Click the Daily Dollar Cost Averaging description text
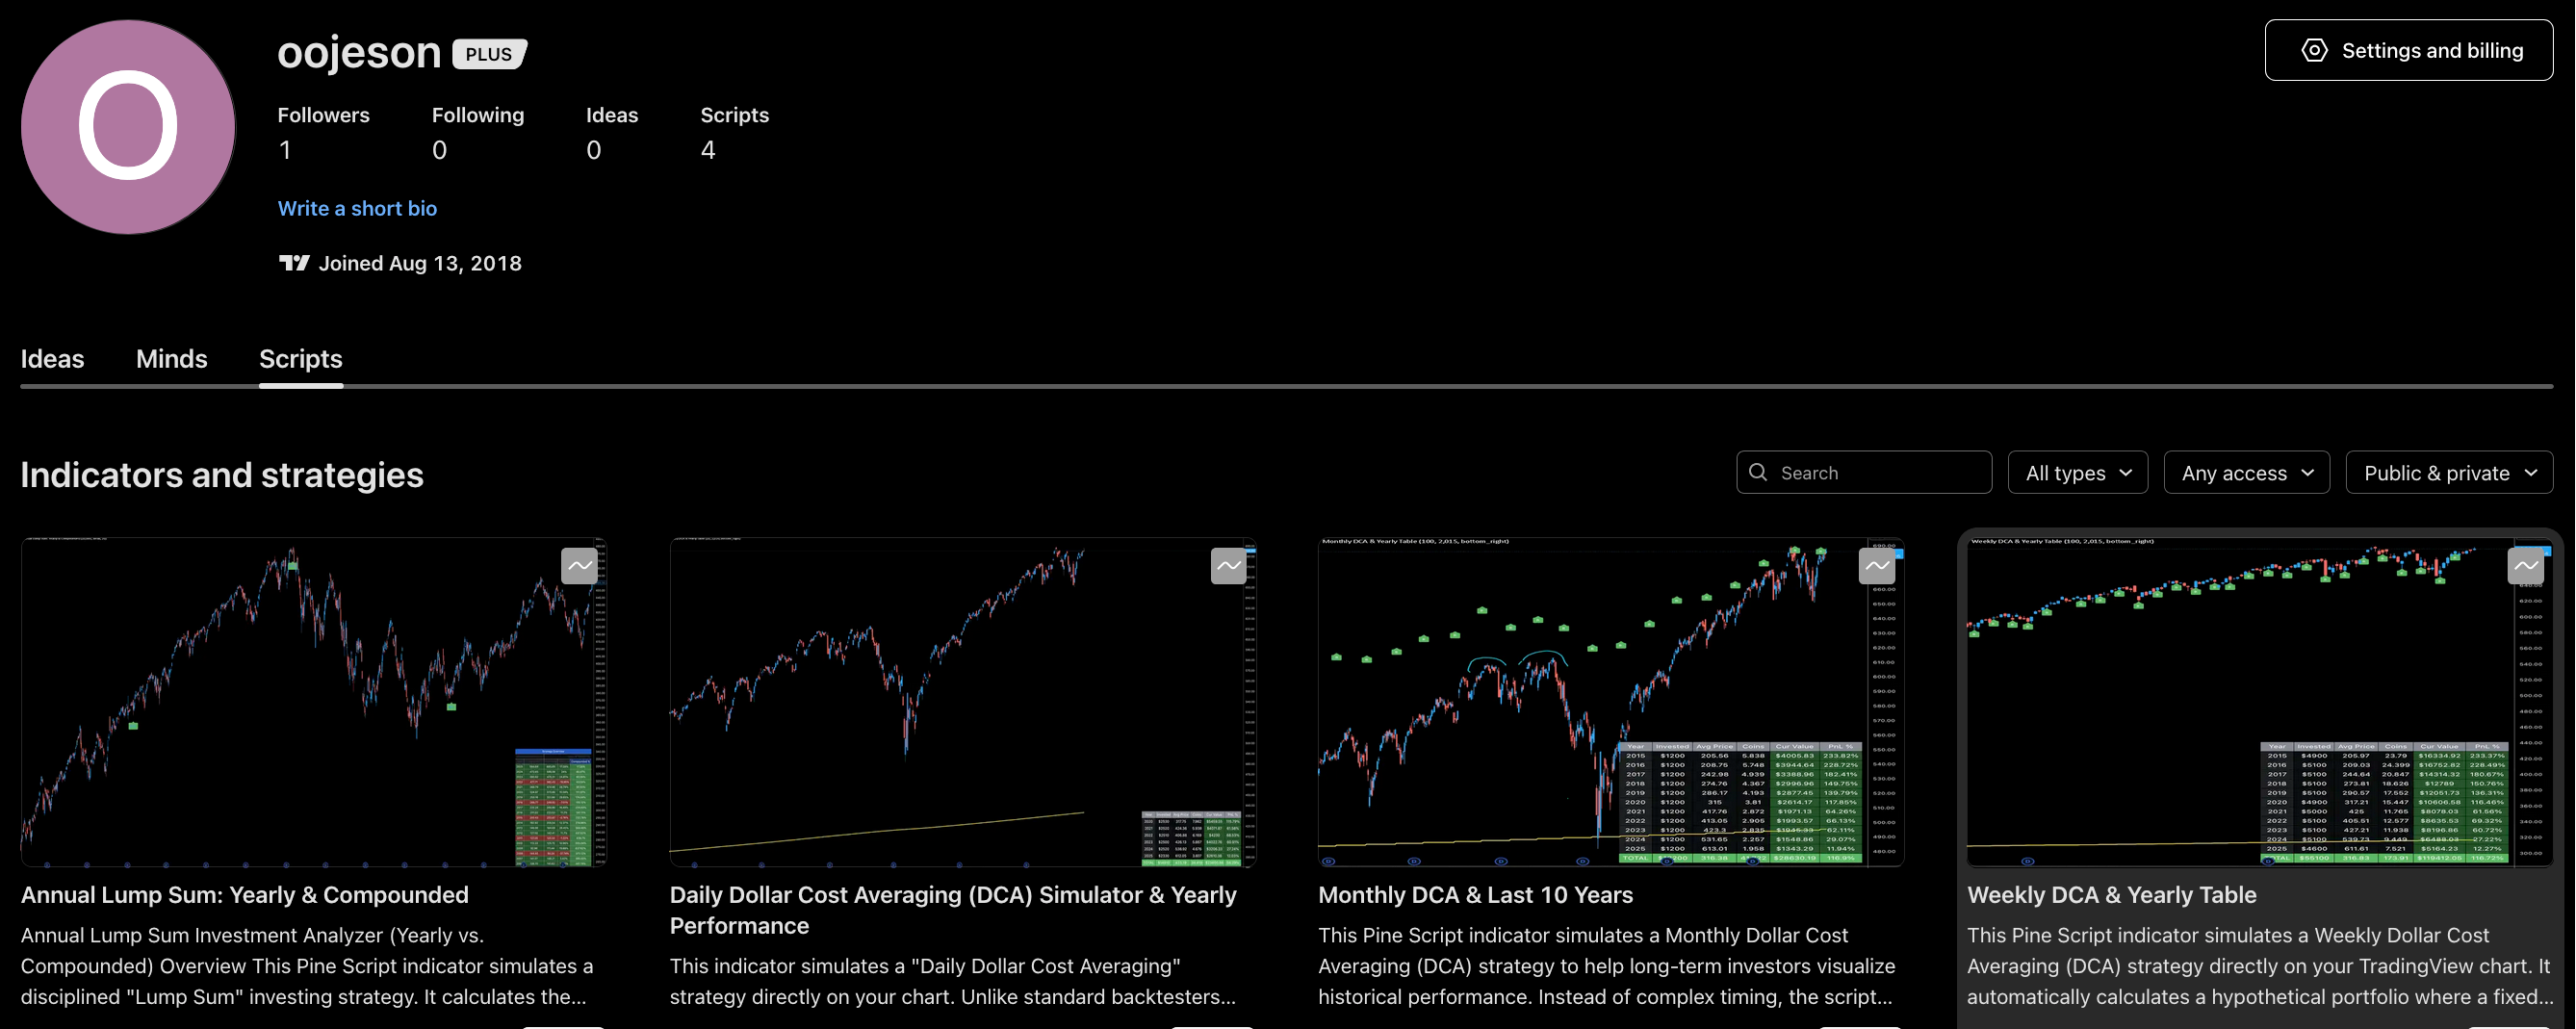2576x1029 pixels. coord(953,982)
